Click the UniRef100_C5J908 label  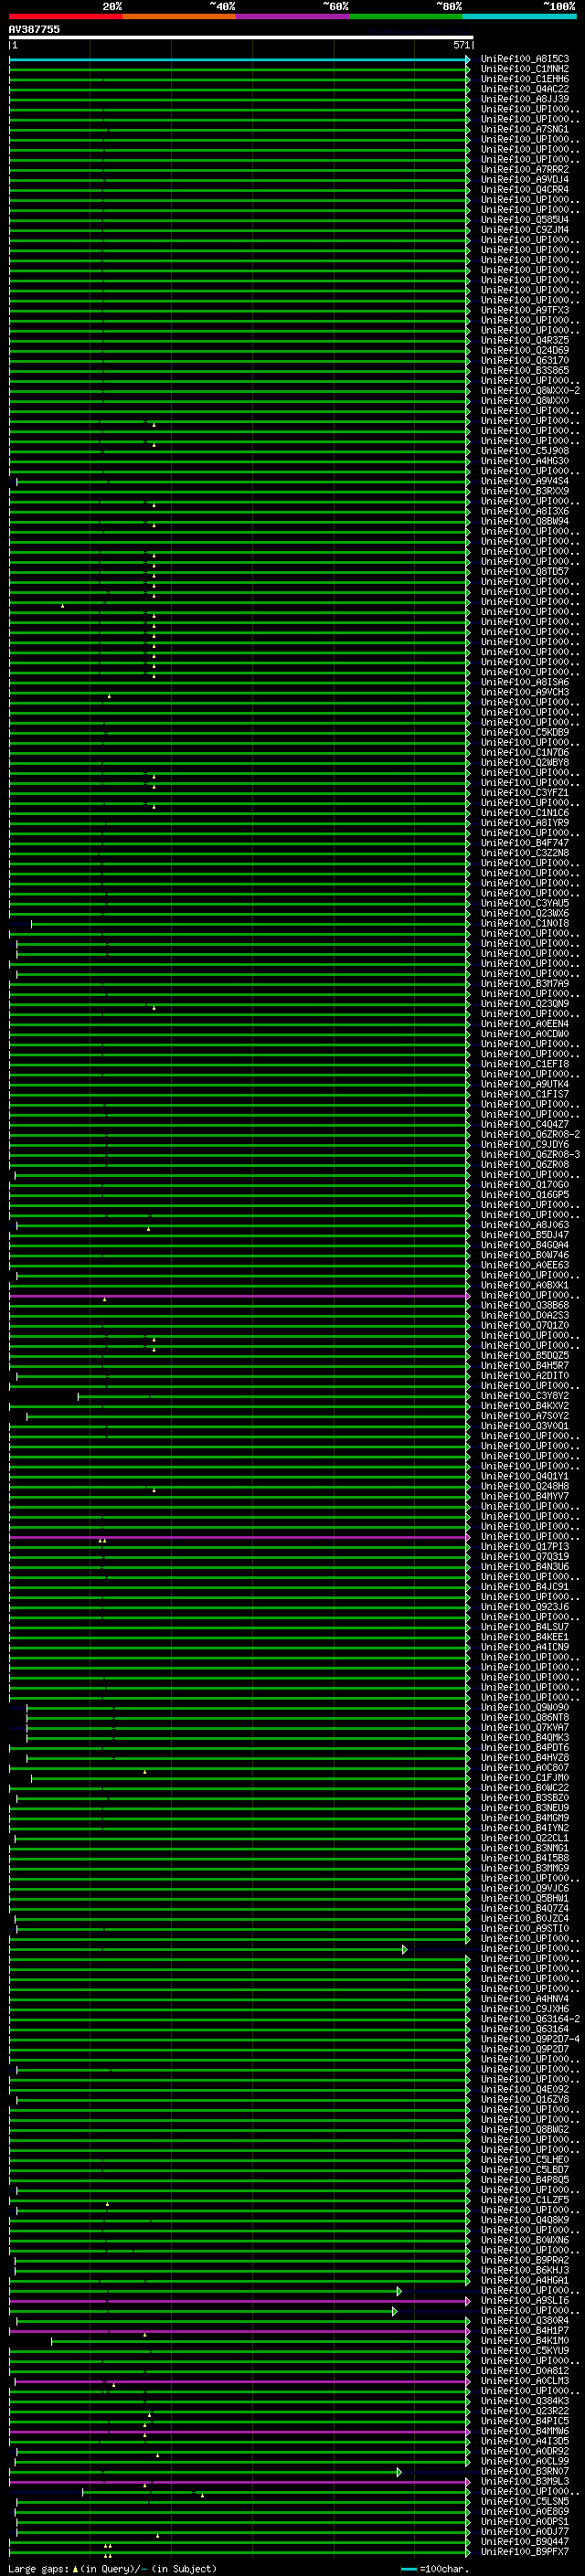tap(525, 451)
